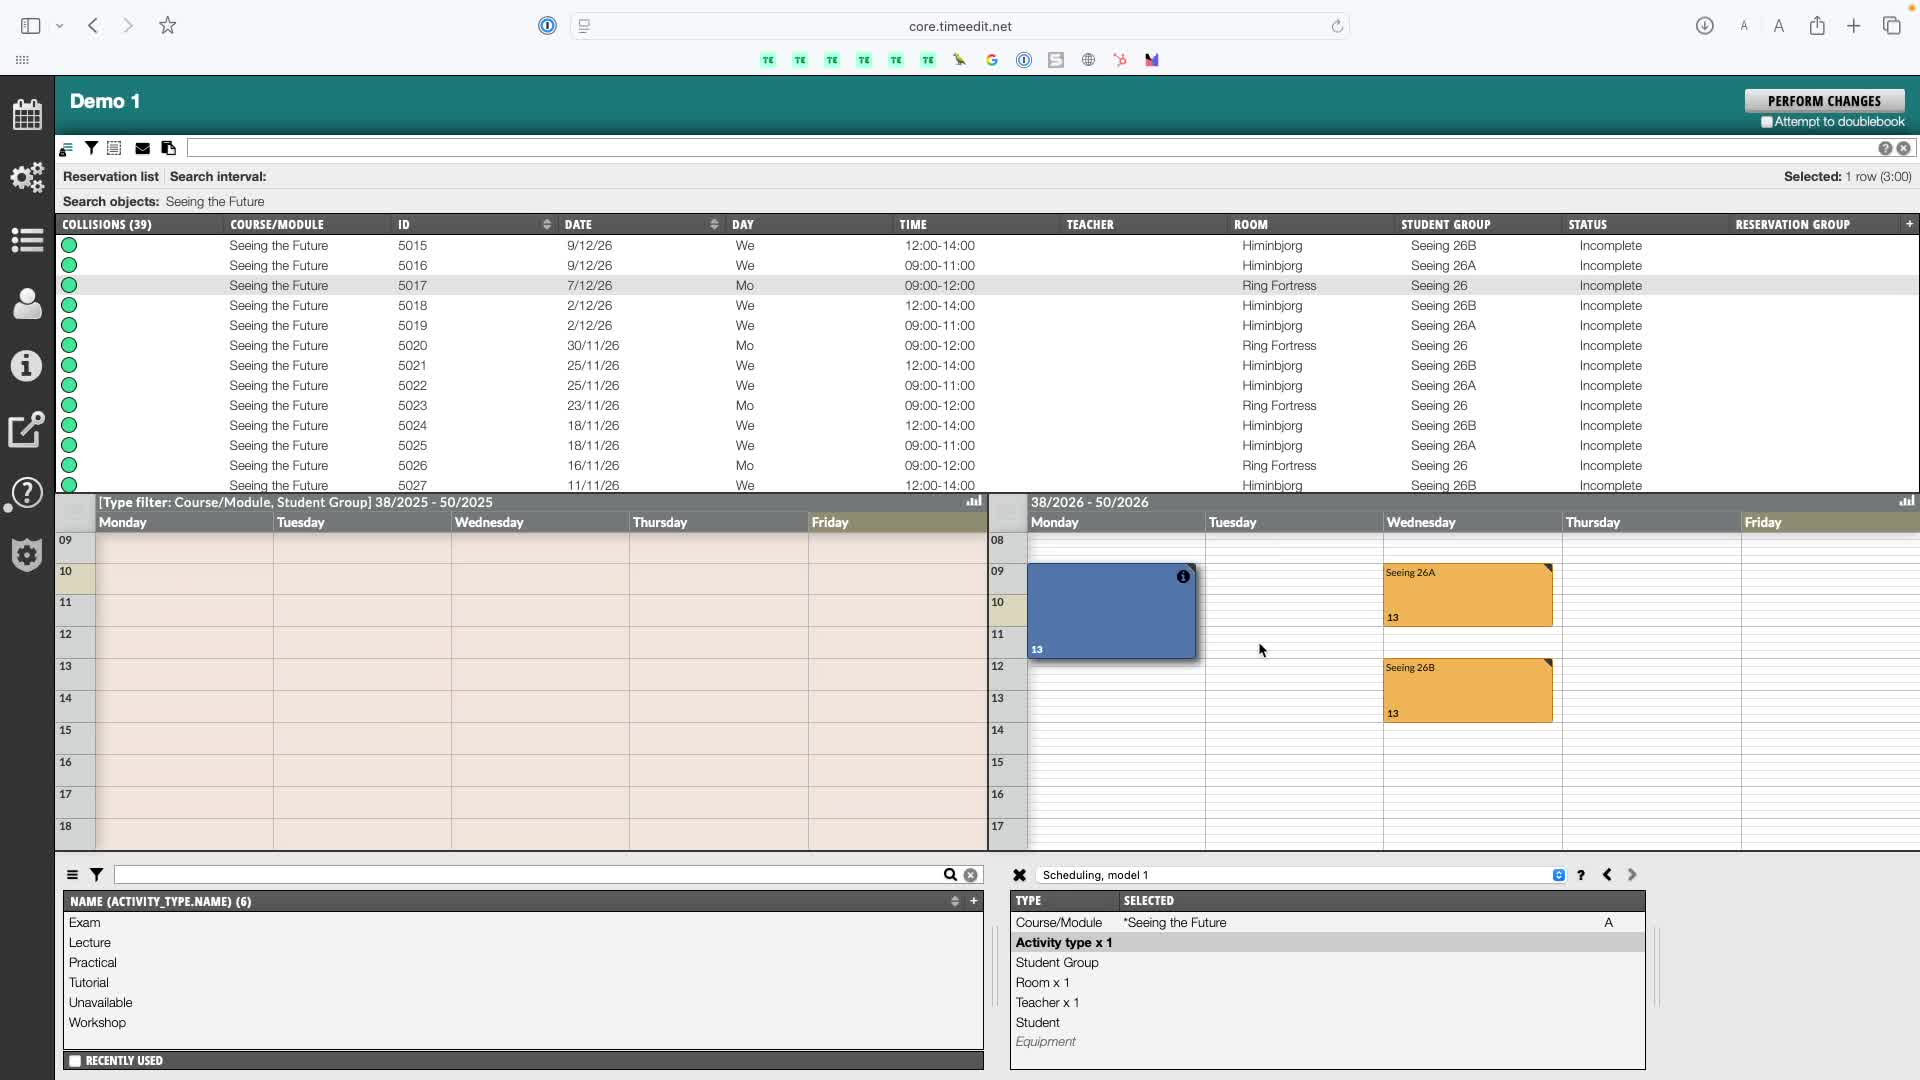Select the Lecture activity type
Screen dimensions: 1920x1080
click(90, 943)
